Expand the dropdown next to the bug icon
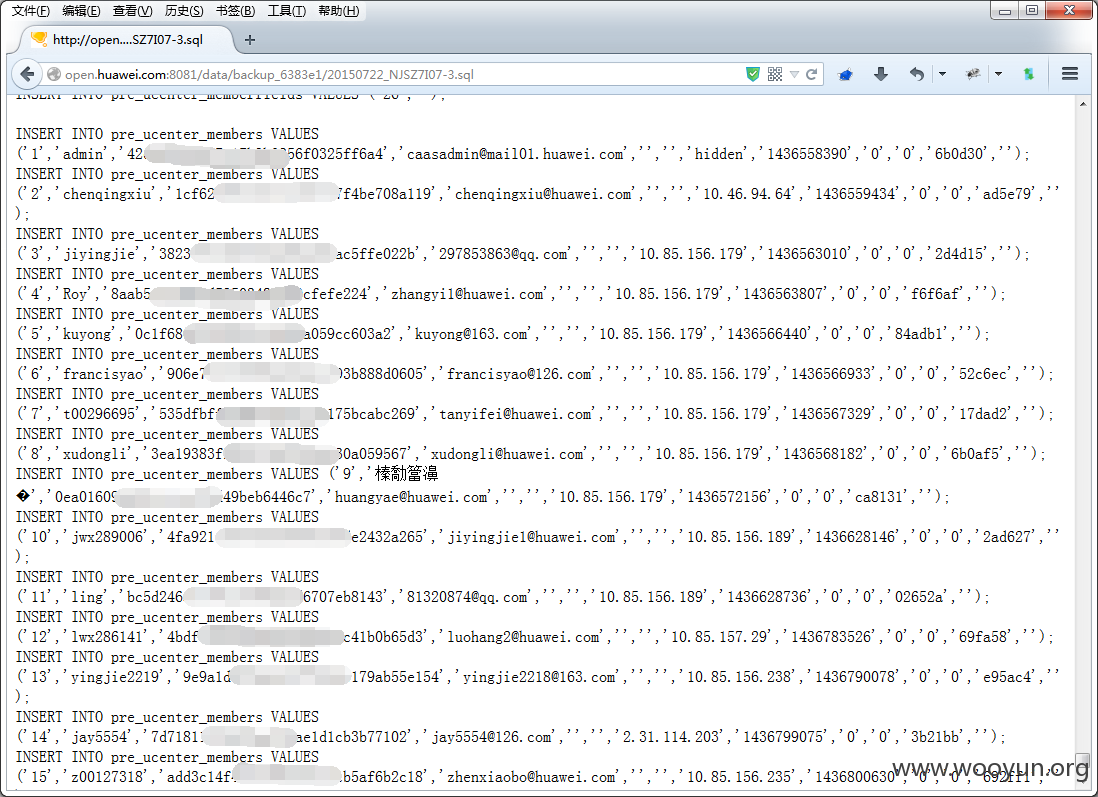Screen dimensions: 1098x797 999,74
